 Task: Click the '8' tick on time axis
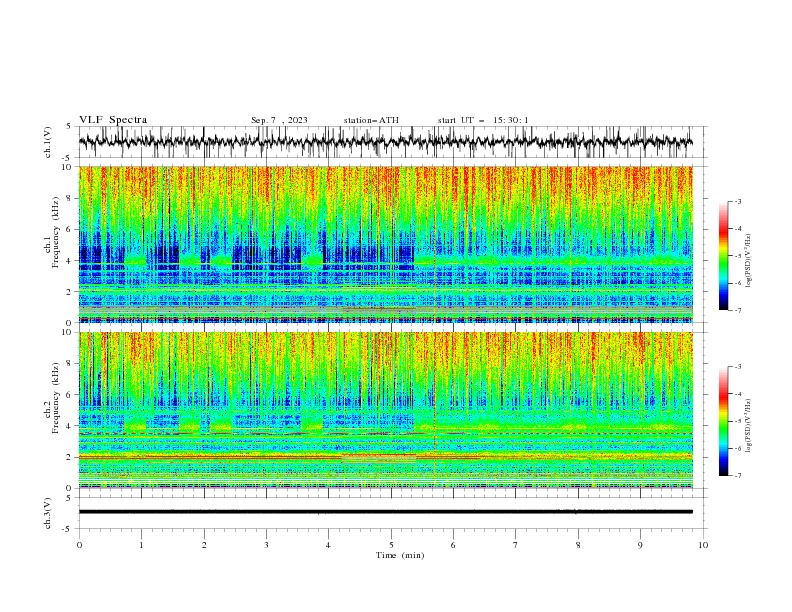[x=578, y=545]
